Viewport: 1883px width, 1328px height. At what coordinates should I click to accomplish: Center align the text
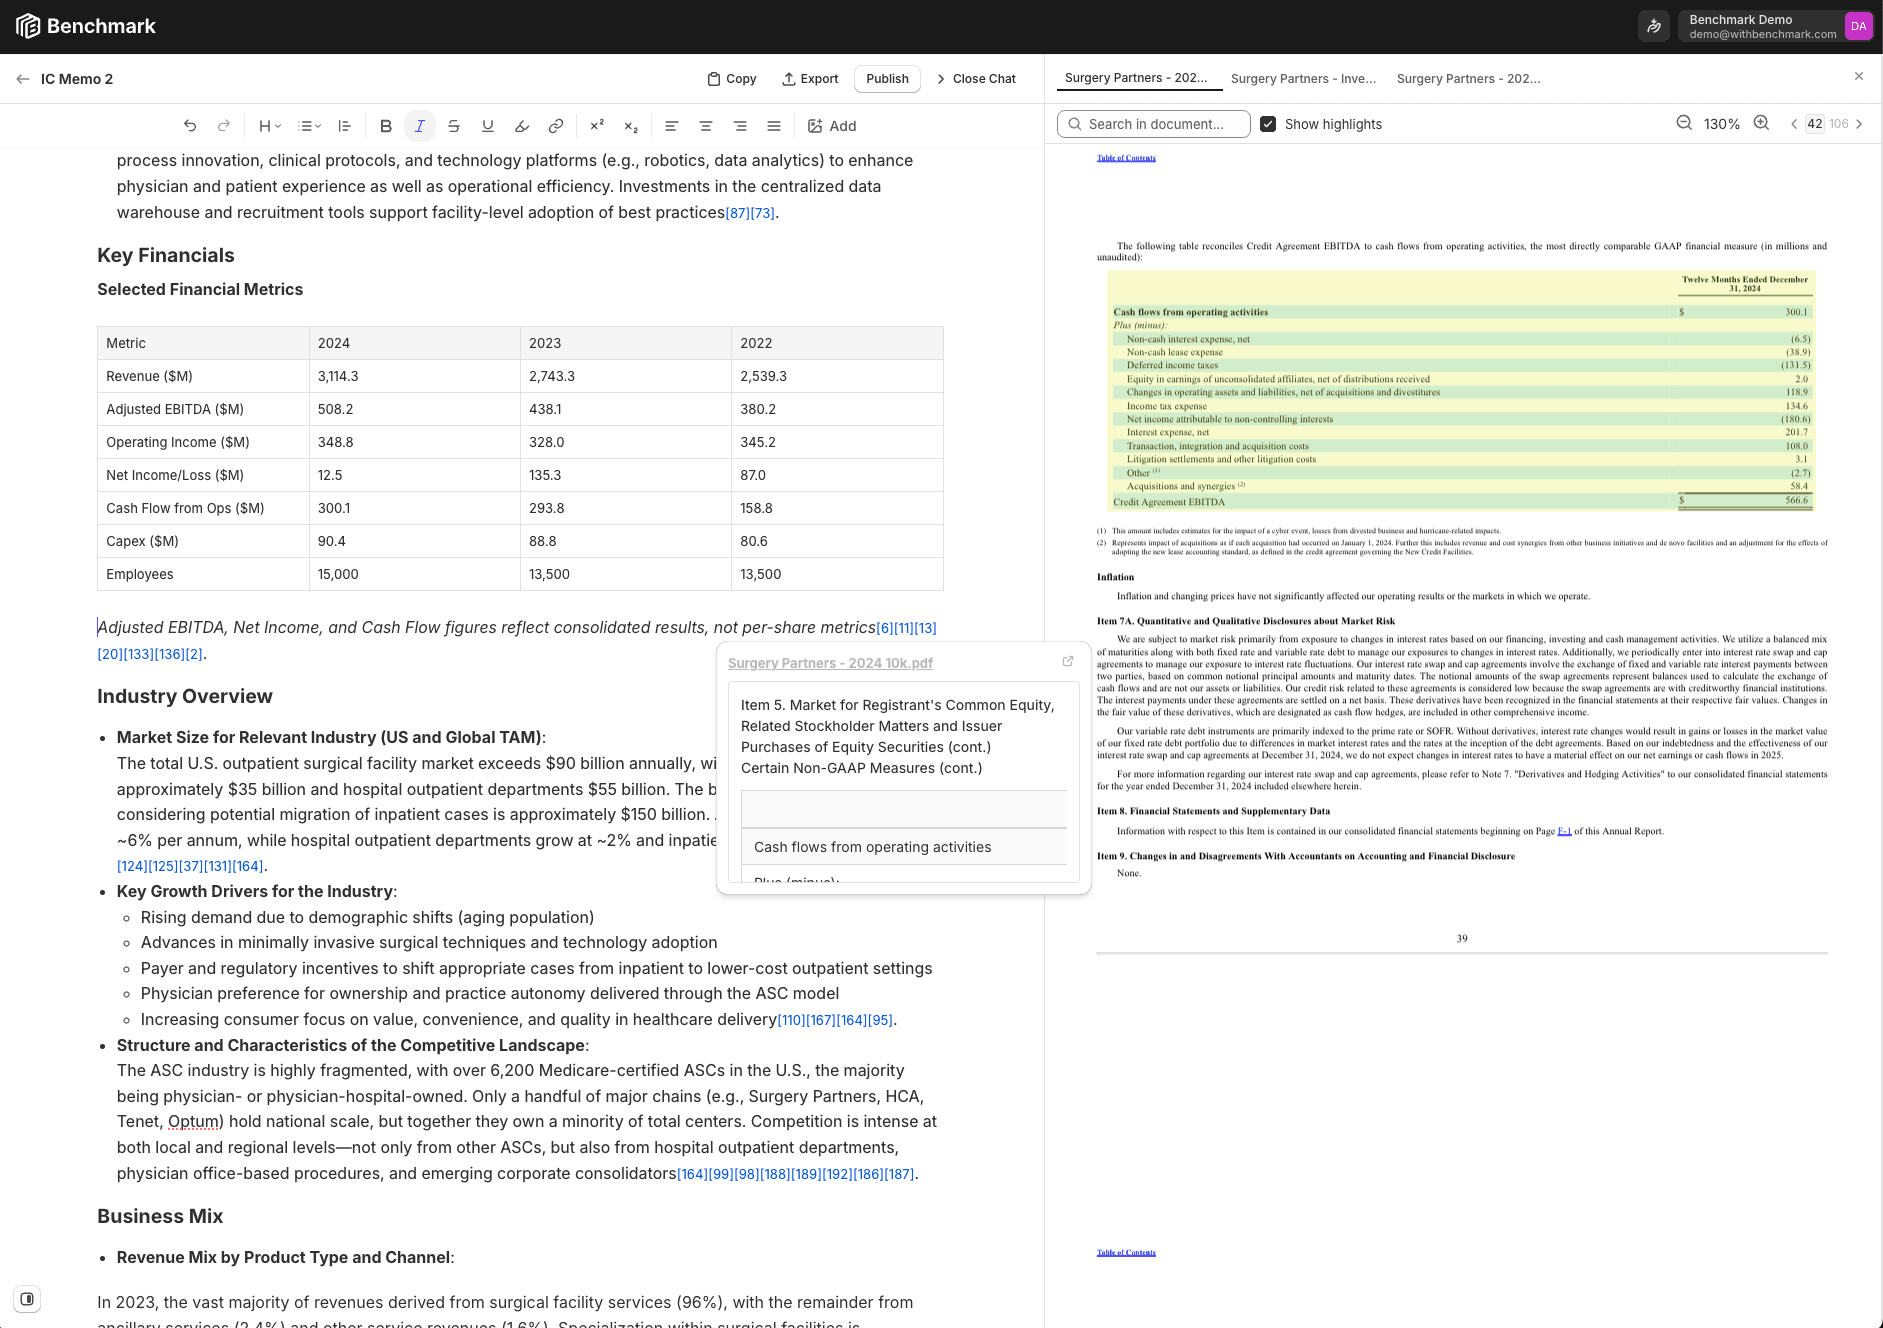[706, 126]
